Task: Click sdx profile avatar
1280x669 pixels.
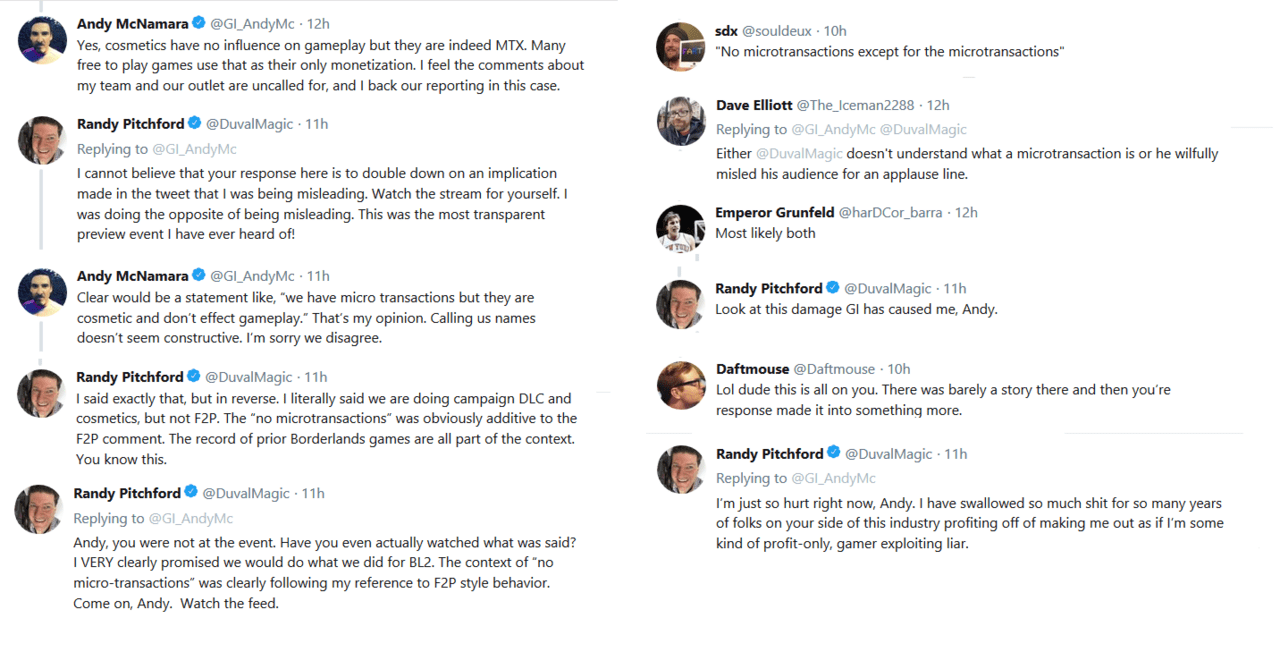Action: pyautogui.click(x=681, y=47)
